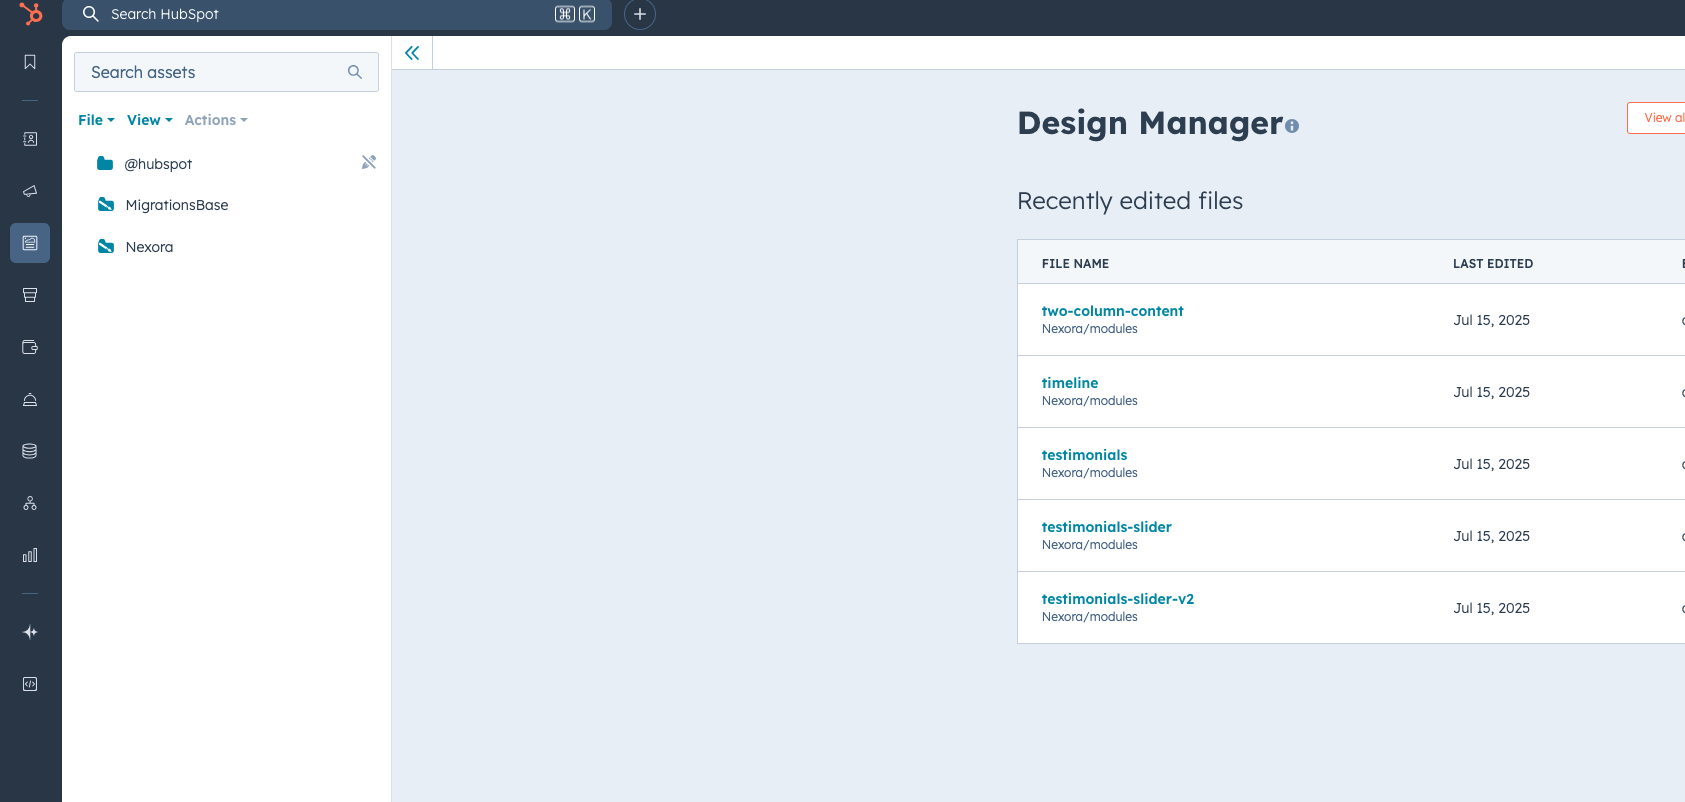
Task: Open the timeline module file
Action: tap(1070, 383)
